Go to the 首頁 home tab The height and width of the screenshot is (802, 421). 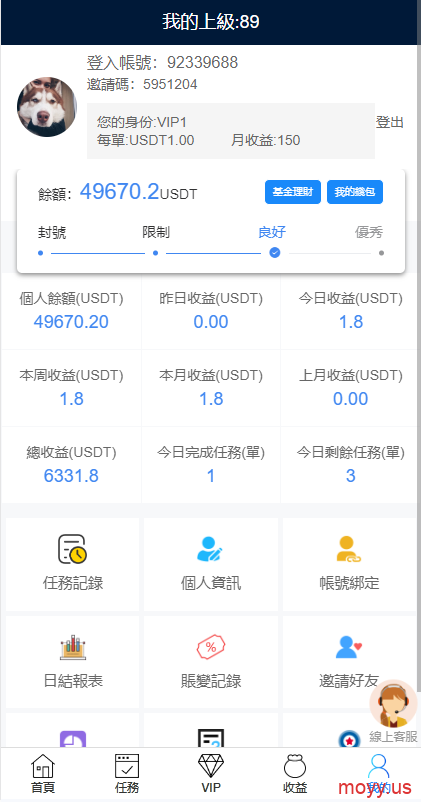(x=43, y=774)
